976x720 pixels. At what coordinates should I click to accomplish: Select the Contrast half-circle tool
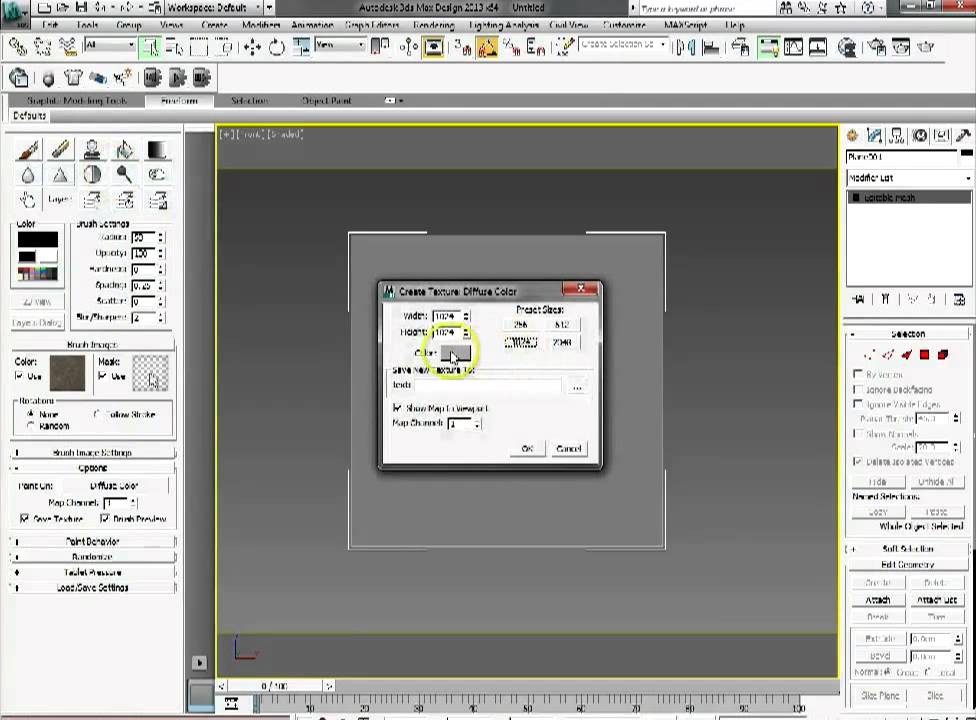coord(92,175)
